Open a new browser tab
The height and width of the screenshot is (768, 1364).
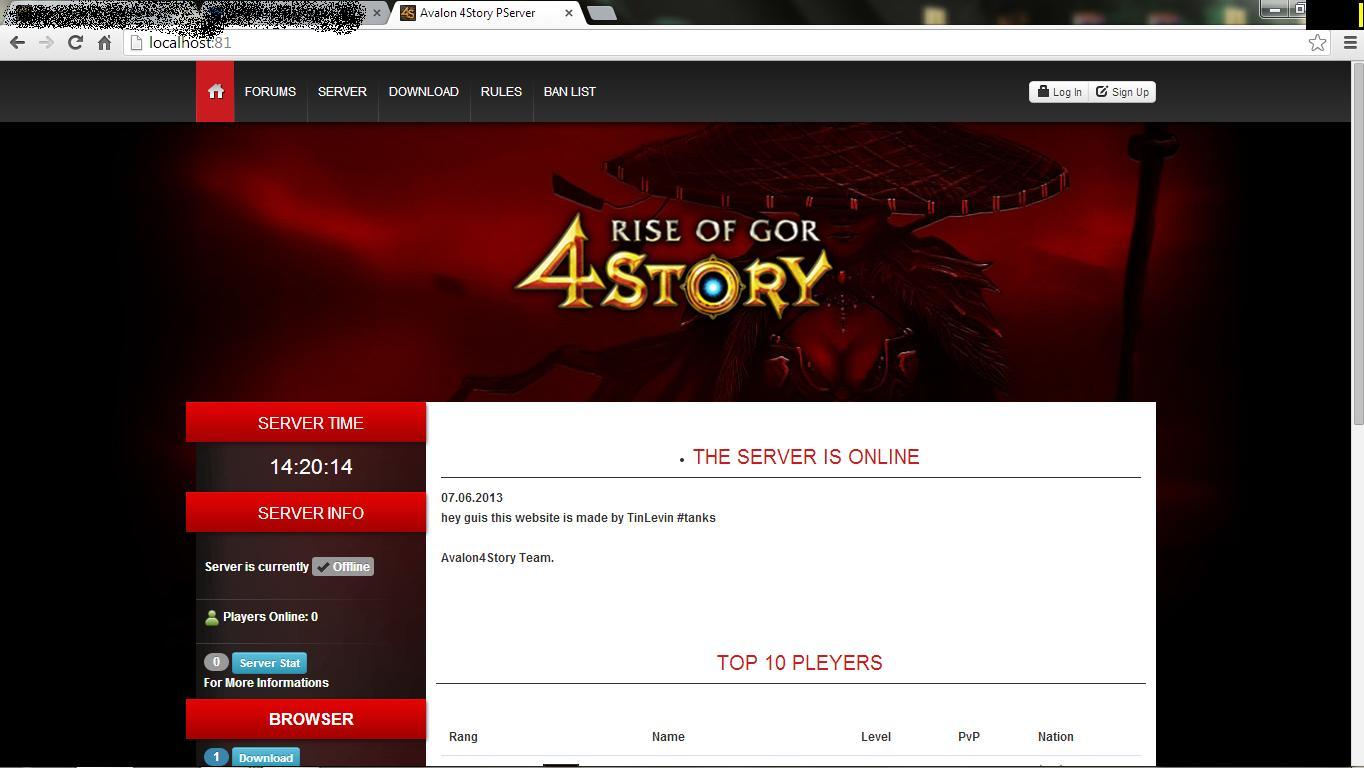pos(601,13)
